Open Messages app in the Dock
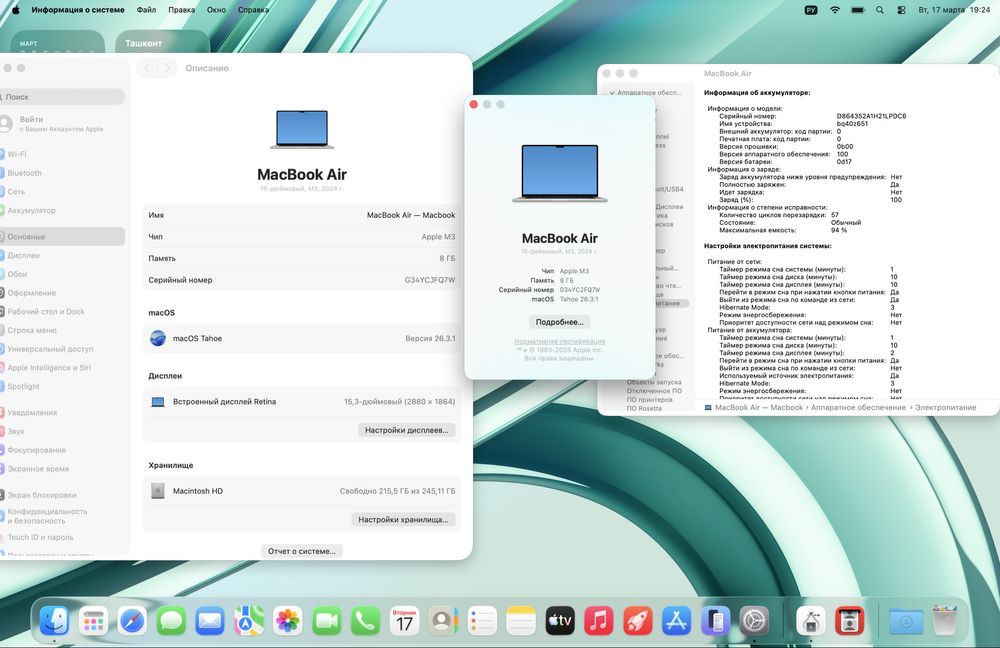The width and height of the screenshot is (1000, 648). 172,621
